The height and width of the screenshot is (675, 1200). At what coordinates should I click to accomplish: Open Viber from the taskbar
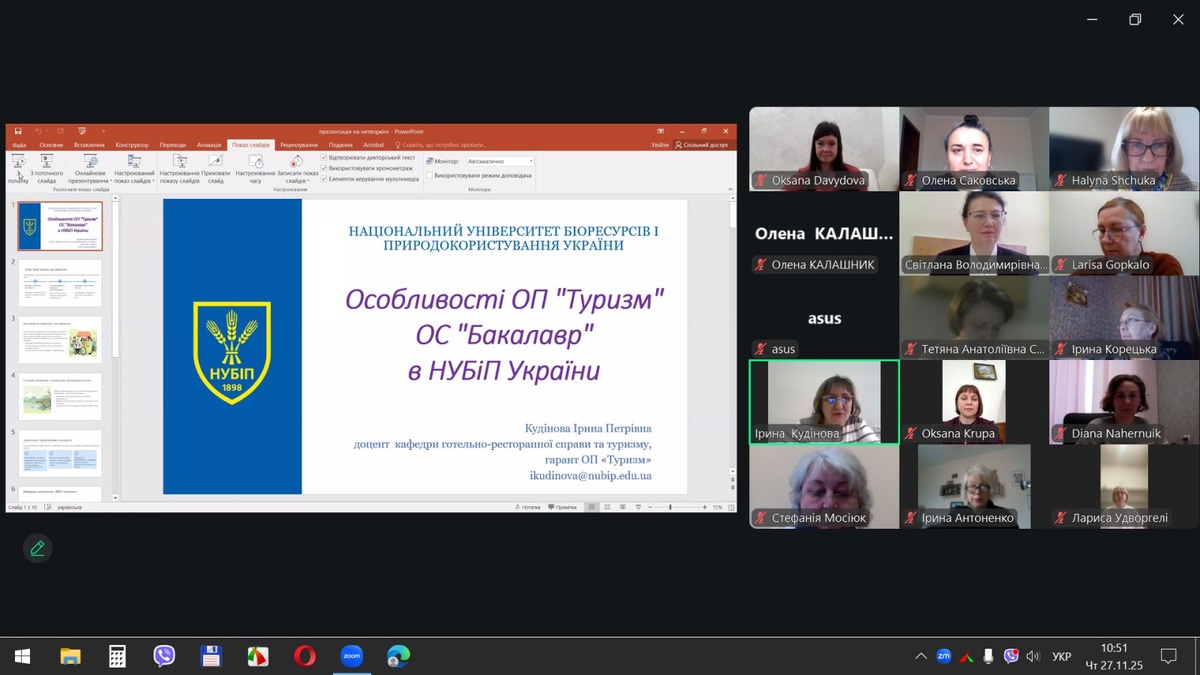click(164, 656)
